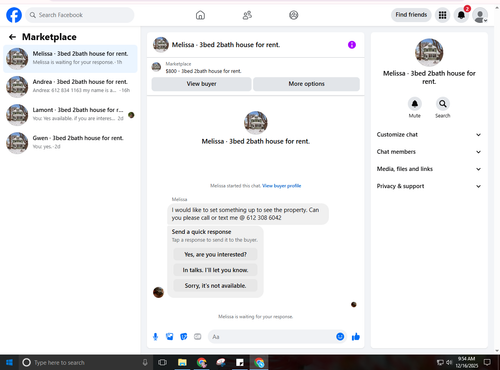Record a voice clip microphone icon
Viewport: 500px width, 370px height.
point(155,337)
